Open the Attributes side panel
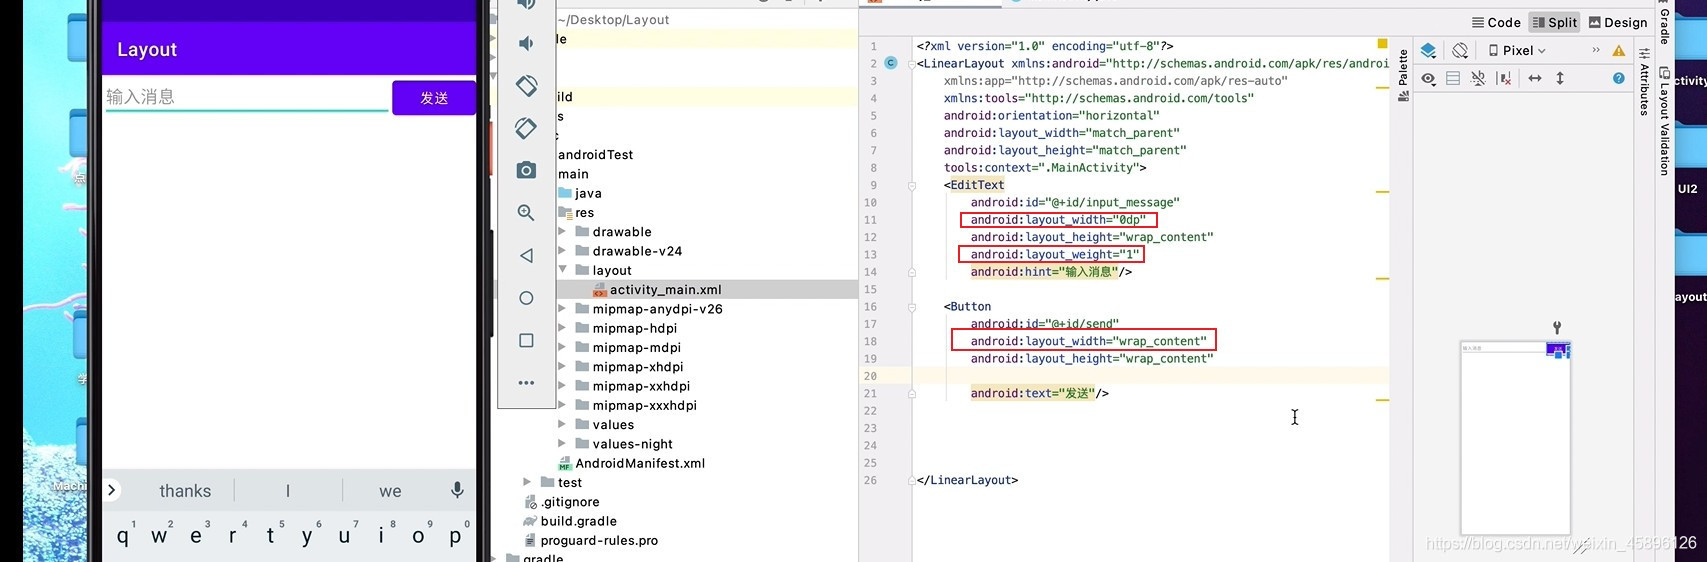This screenshot has width=1707, height=562. 1644,82
